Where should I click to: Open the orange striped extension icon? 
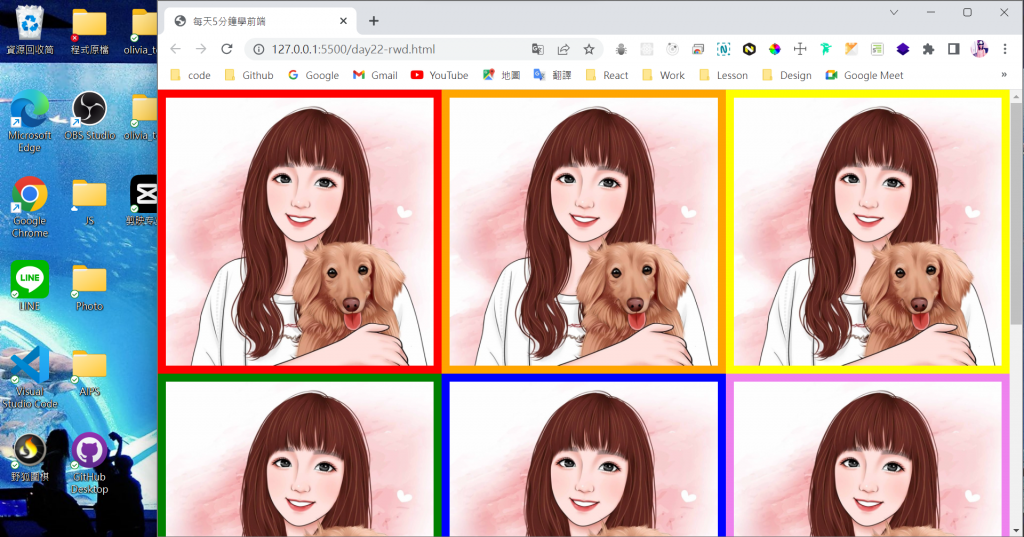(851, 49)
